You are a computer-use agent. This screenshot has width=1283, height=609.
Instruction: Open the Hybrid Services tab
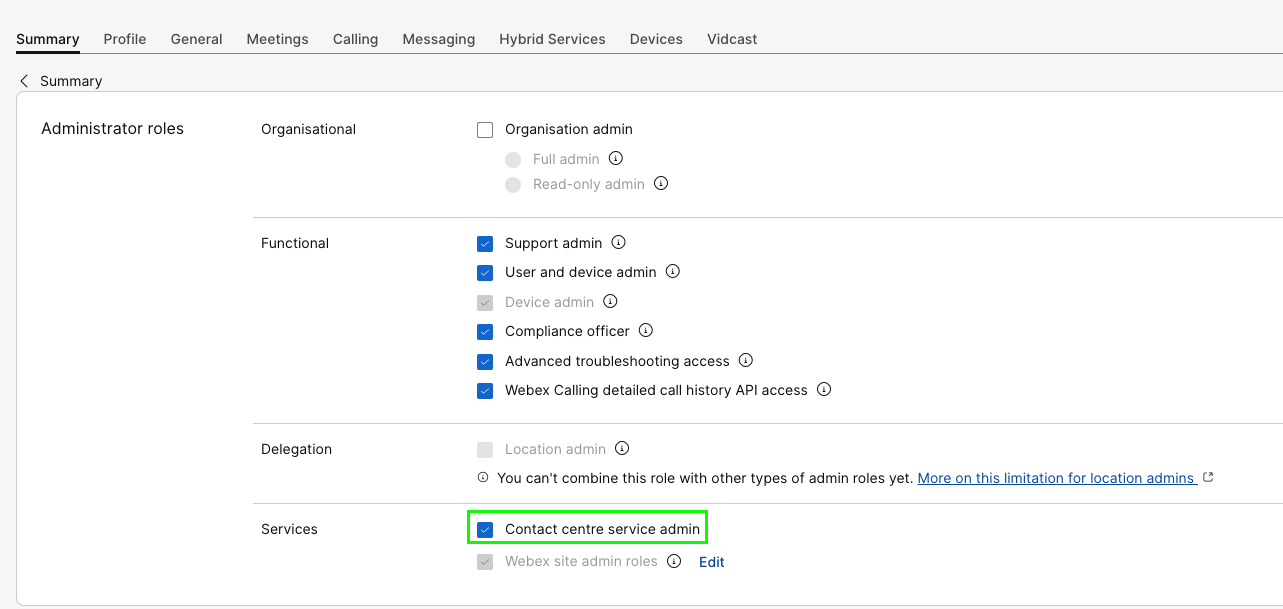tap(552, 39)
